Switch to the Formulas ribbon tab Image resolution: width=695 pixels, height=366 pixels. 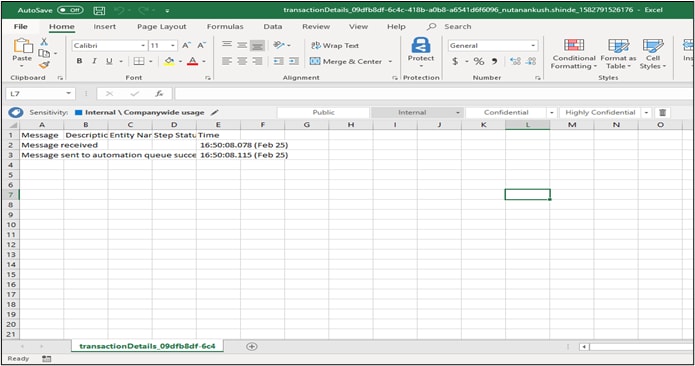(x=225, y=27)
